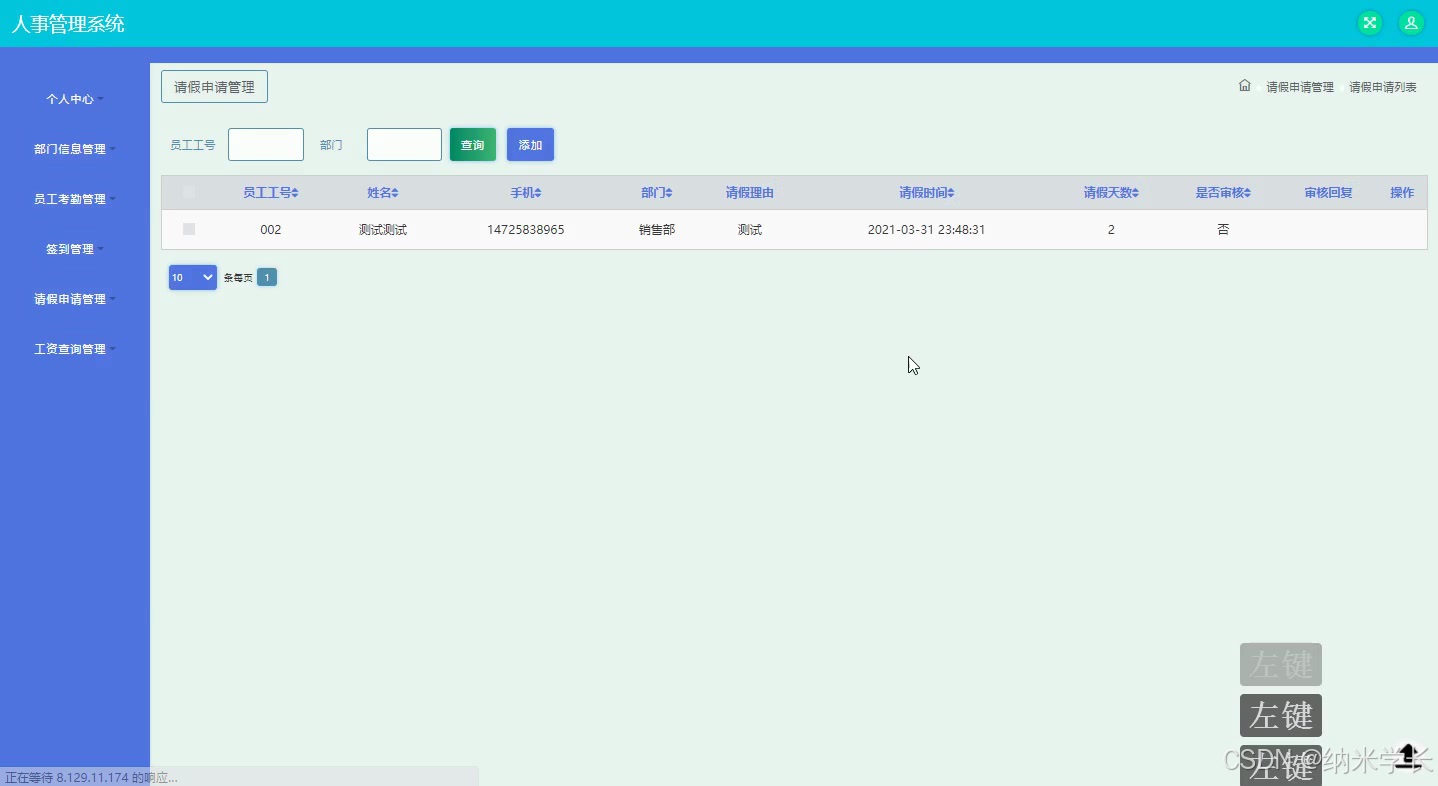Expand the 个人中心 sidebar menu
The height and width of the screenshot is (786, 1438).
[x=75, y=99]
